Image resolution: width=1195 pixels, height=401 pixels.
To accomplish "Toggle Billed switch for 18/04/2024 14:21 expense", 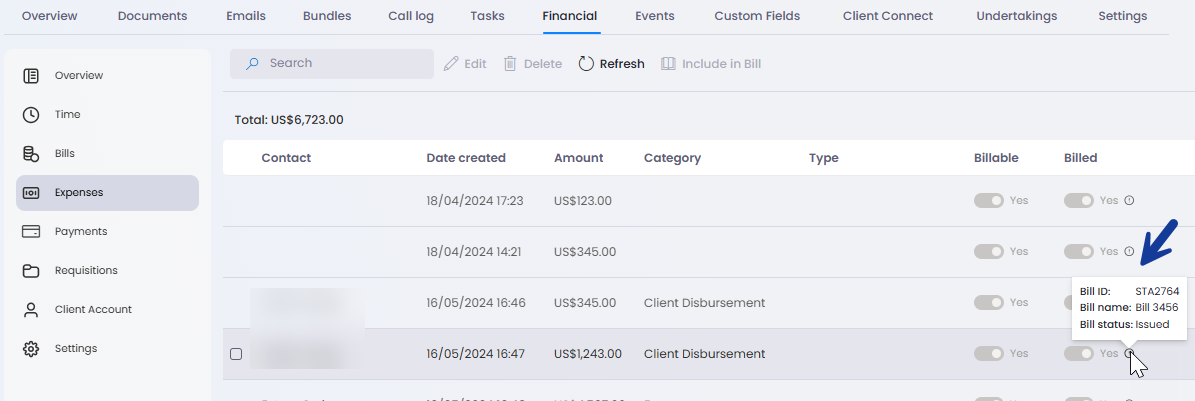I will [1078, 252].
